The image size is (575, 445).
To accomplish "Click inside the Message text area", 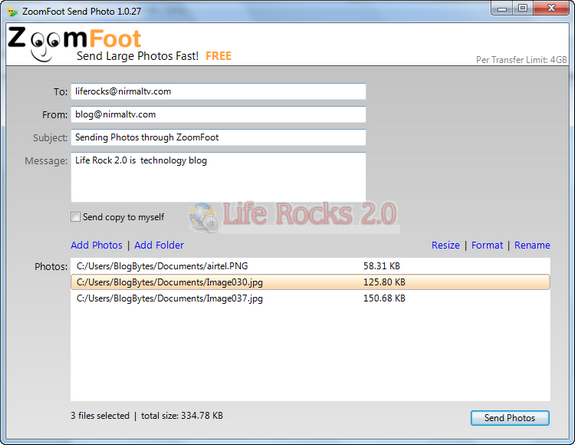I will pyautogui.click(x=218, y=177).
